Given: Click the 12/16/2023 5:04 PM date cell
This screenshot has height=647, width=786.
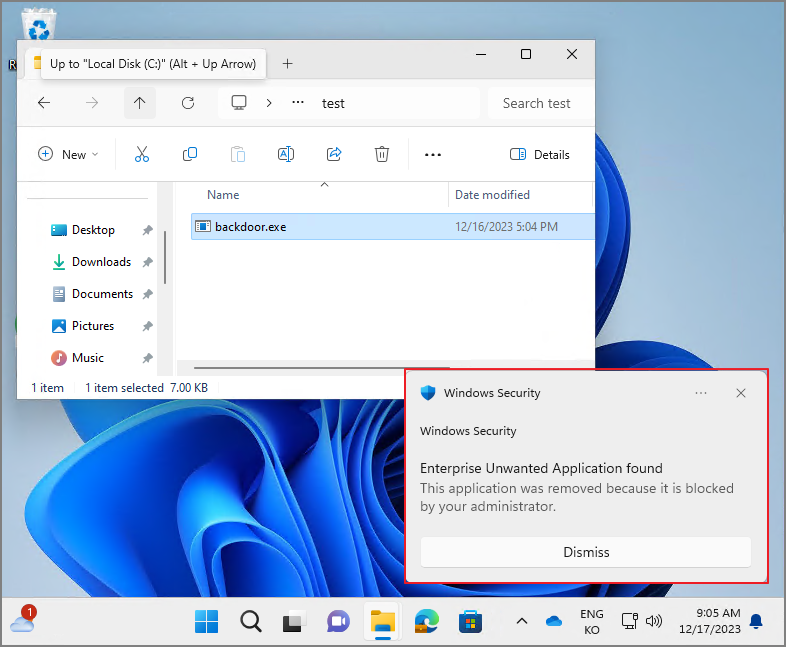Looking at the screenshot, I should (x=506, y=227).
